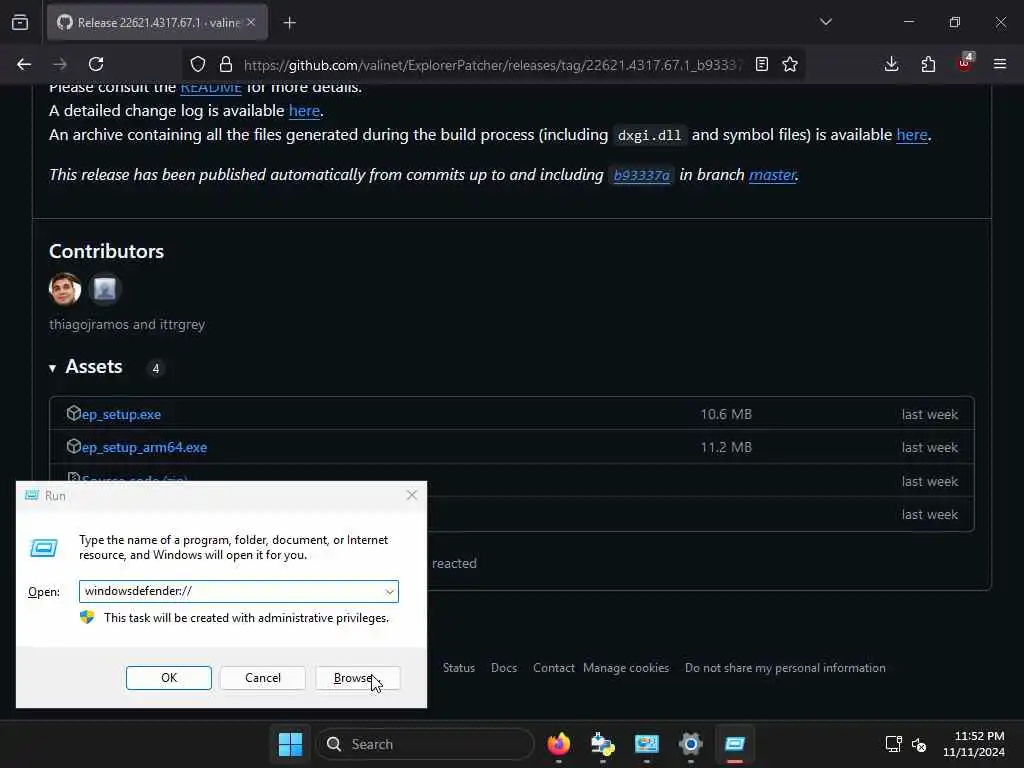The width and height of the screenshot is (1024, 768).
Task: Open the list all tabs chevron
Action: (826, 22)
